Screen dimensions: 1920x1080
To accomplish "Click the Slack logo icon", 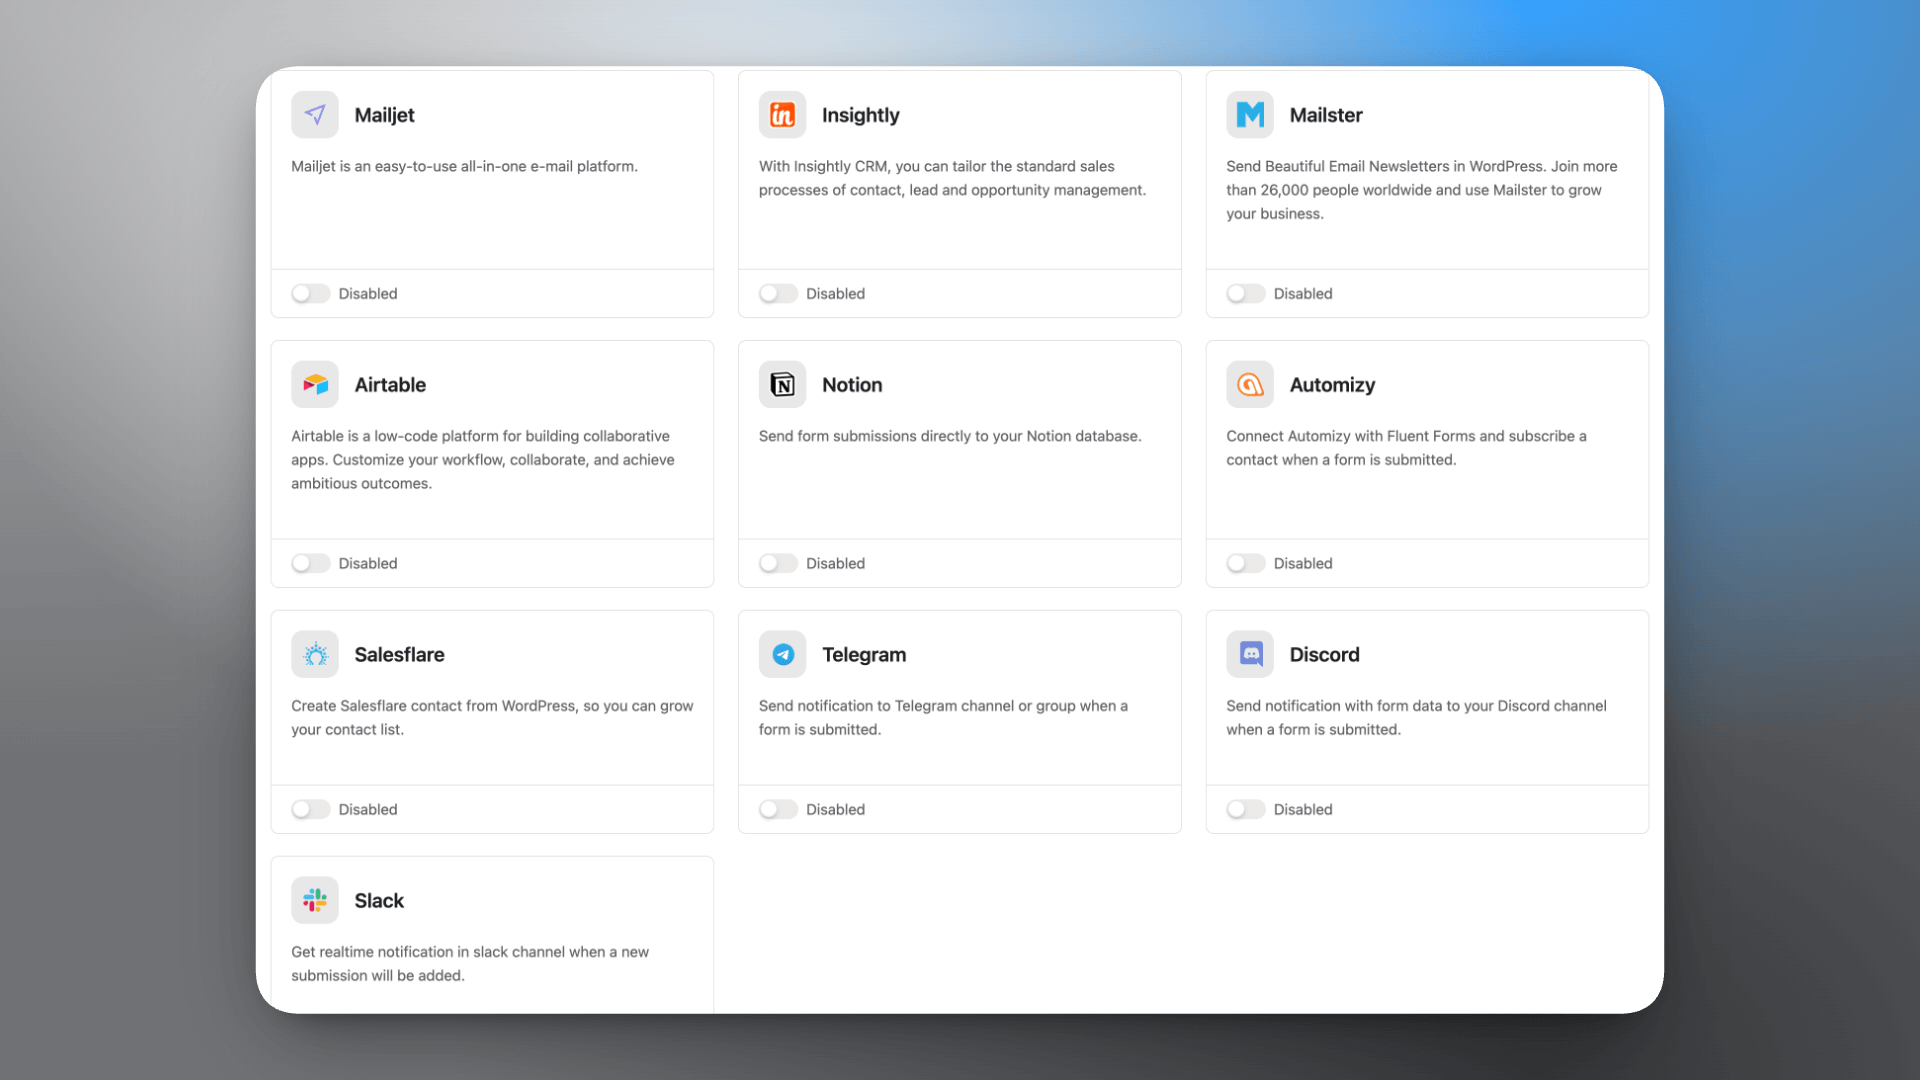I will [x=315, y=901].
